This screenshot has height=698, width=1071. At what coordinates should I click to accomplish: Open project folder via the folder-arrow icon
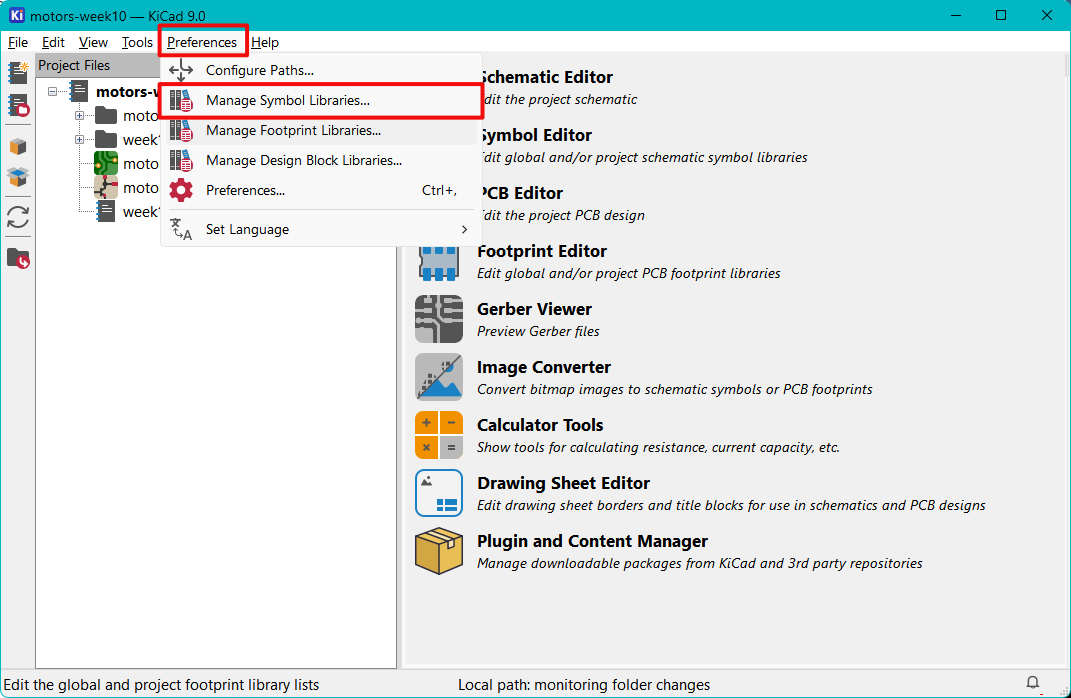pos(18,258)
